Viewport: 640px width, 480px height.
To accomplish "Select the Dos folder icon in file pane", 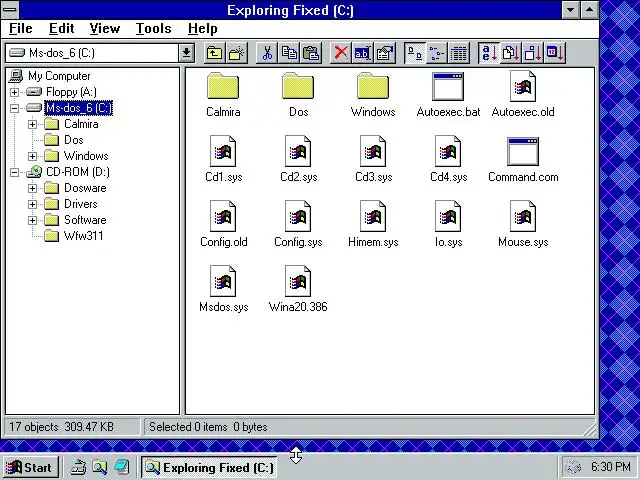I will 298,86.
